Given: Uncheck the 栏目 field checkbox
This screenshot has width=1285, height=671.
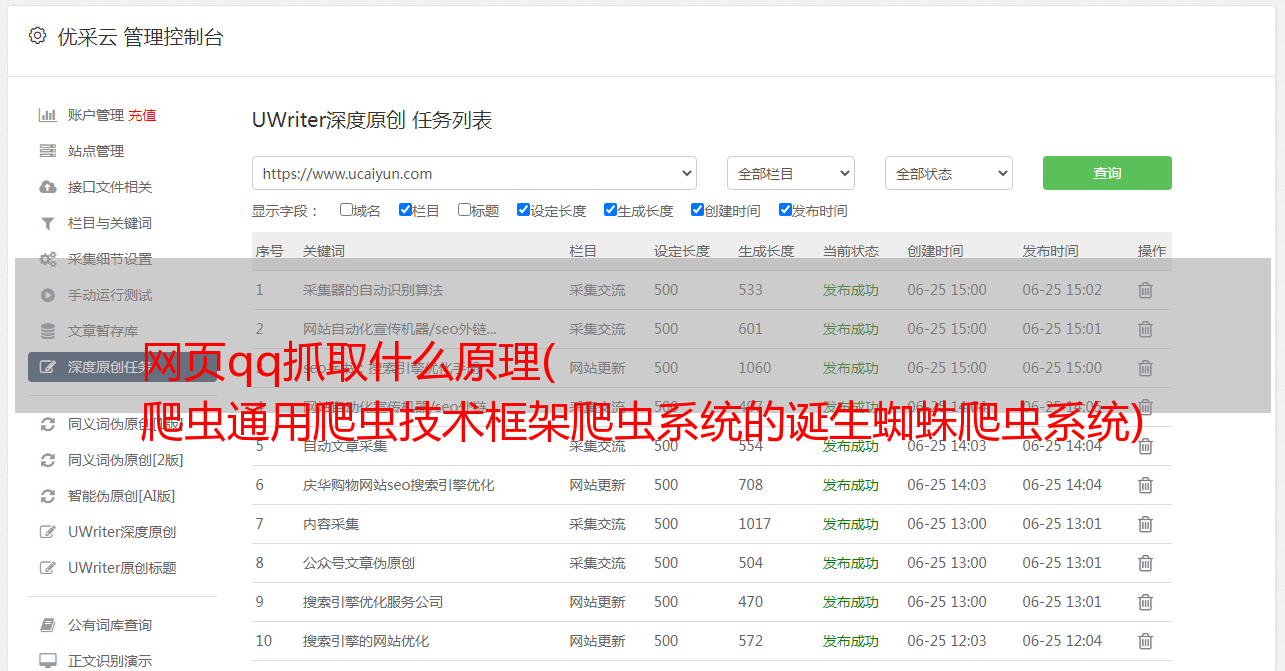Looking at the screenshot, I should [405, 210].
